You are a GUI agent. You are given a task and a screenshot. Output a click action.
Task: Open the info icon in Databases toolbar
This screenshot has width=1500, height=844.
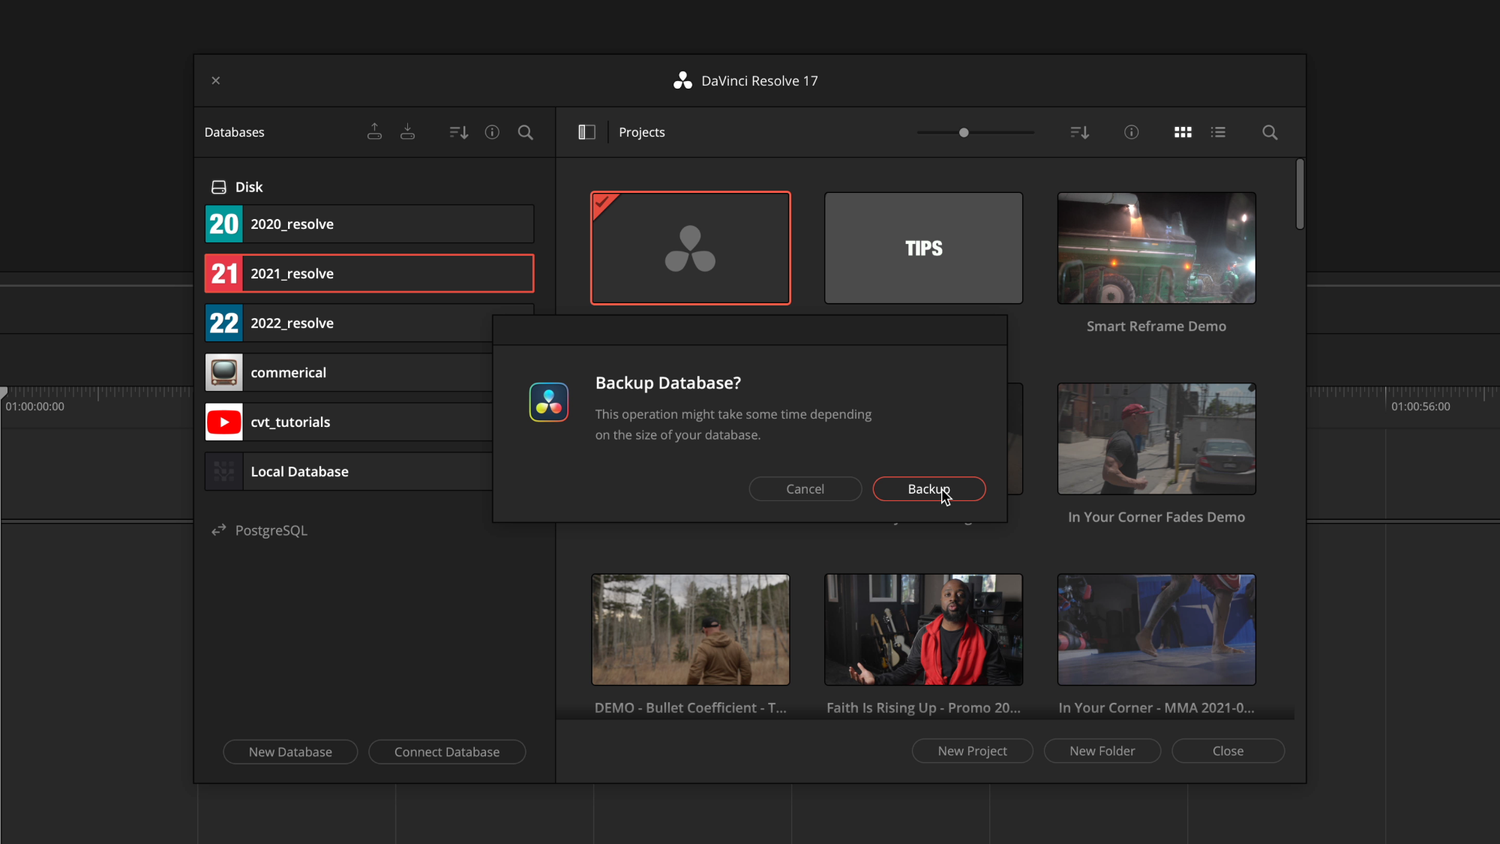491,131
